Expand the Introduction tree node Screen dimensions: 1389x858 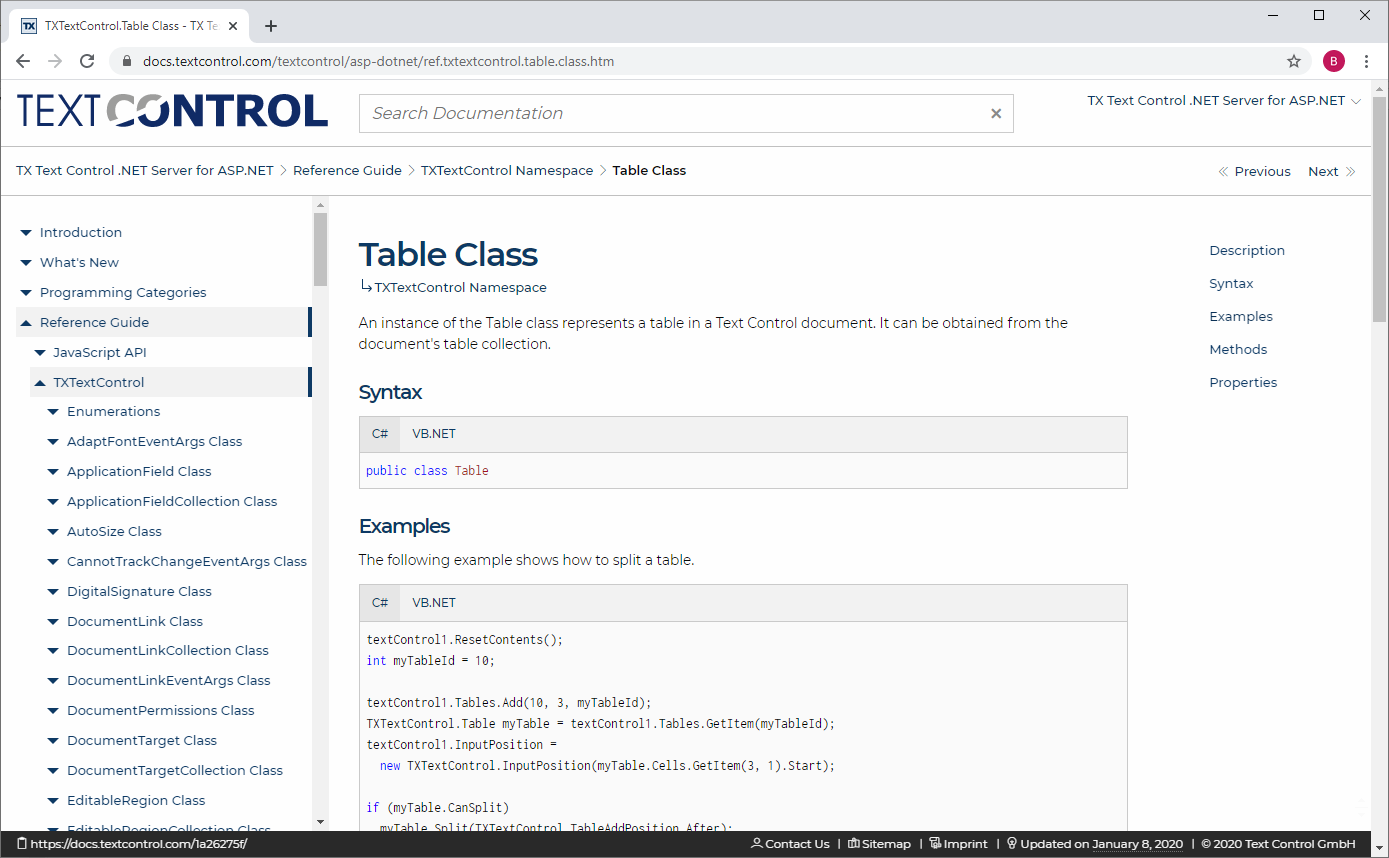point(26,233)
